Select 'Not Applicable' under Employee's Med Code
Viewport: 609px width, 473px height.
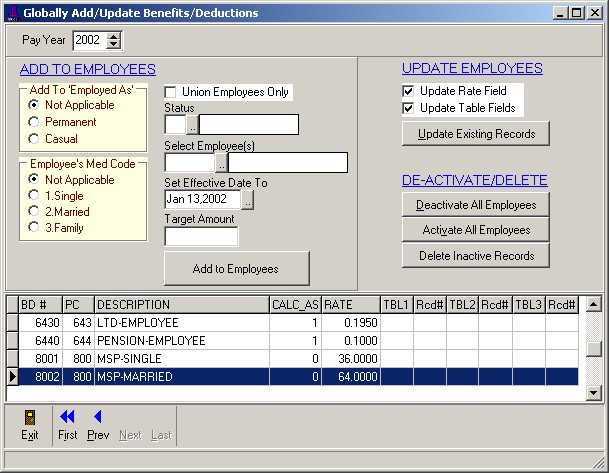pyautogui.click(x=34, y=179)
